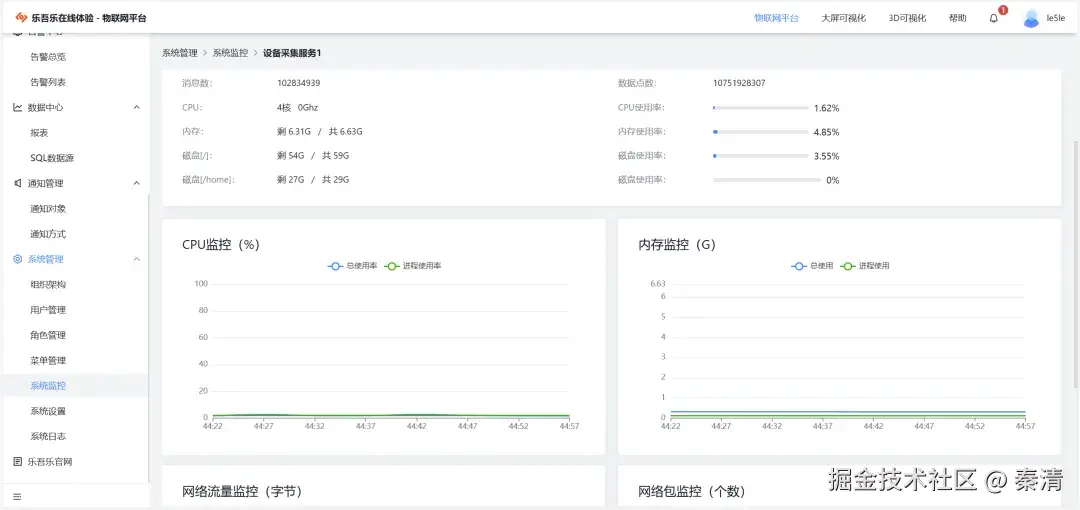The width and height of the screenshot is (1080, 510).
Task: Click 设备采集服务1 breadcrumb text
Action: pos(292,53)
